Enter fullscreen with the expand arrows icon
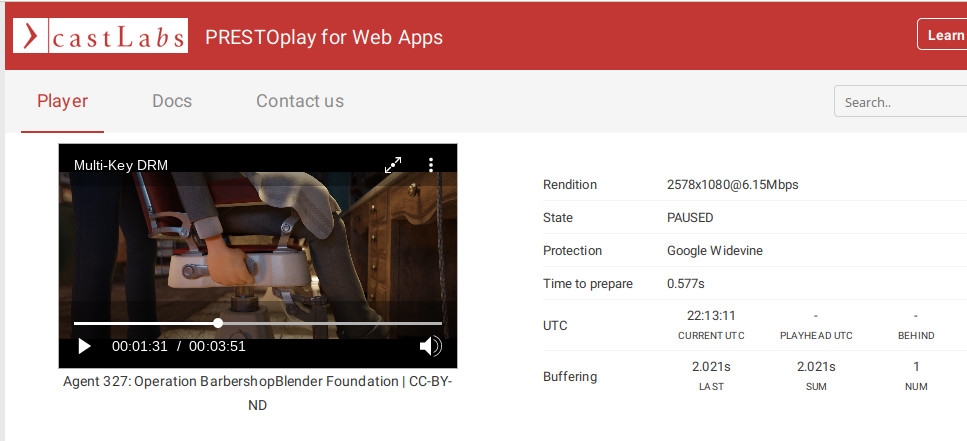 coord(393,165)
